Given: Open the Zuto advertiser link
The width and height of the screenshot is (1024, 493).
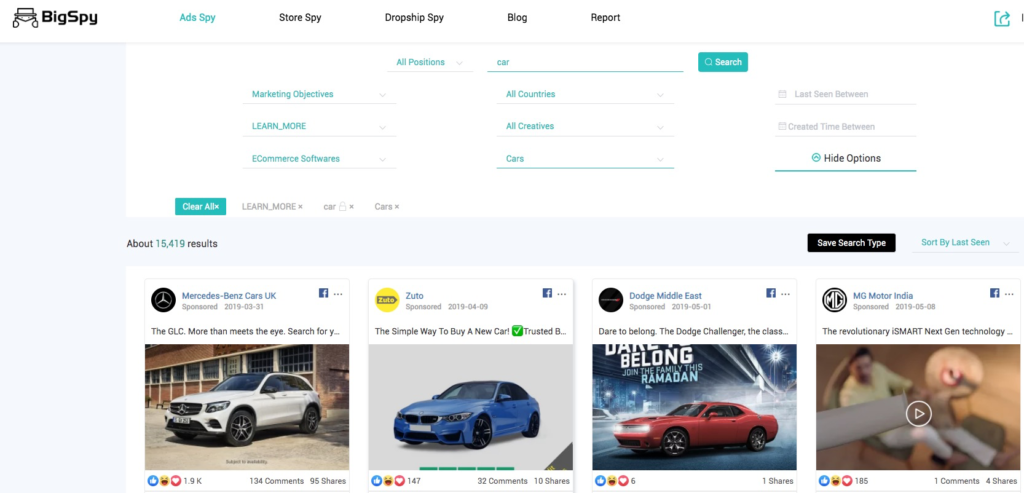Looking at the screenshot, I should [x=414, y=296].
